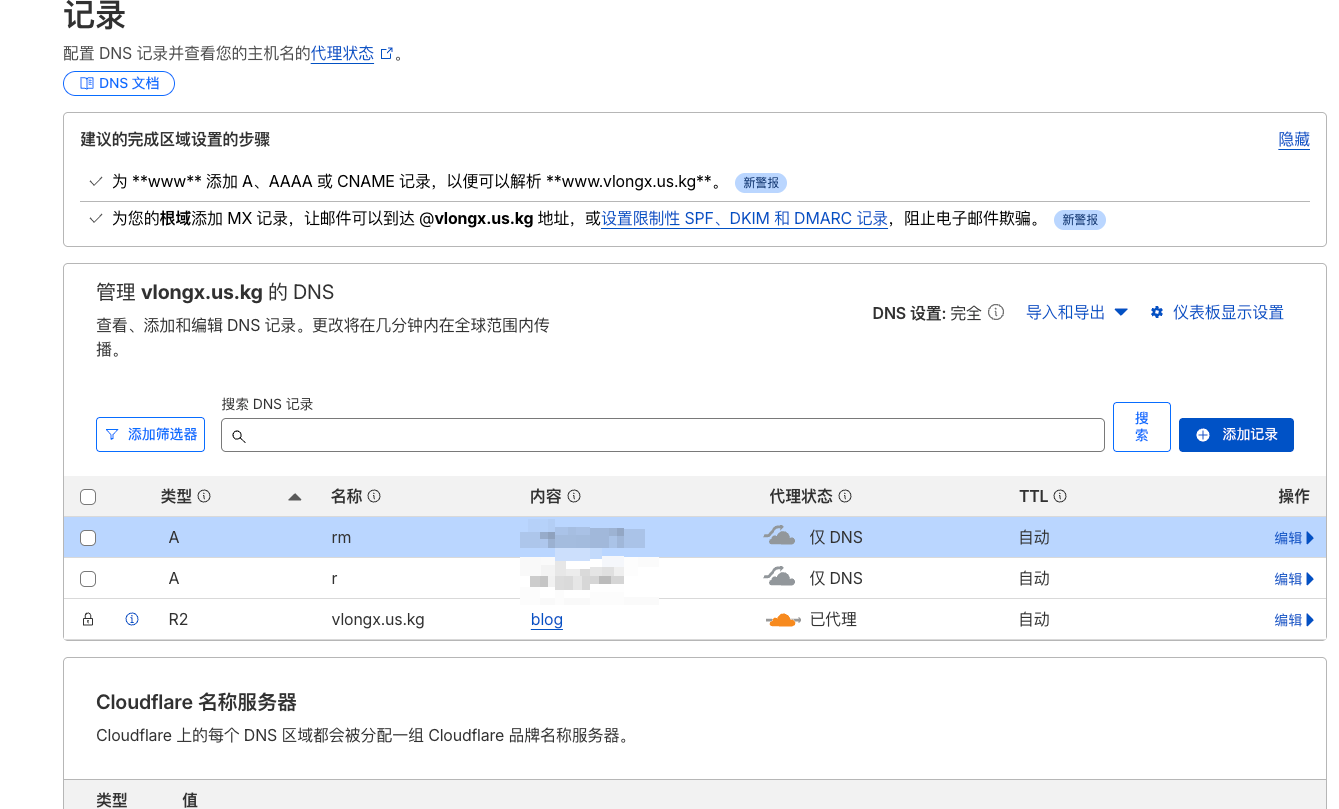Click the lock icon in the R2 row

[x=88, y=620]
